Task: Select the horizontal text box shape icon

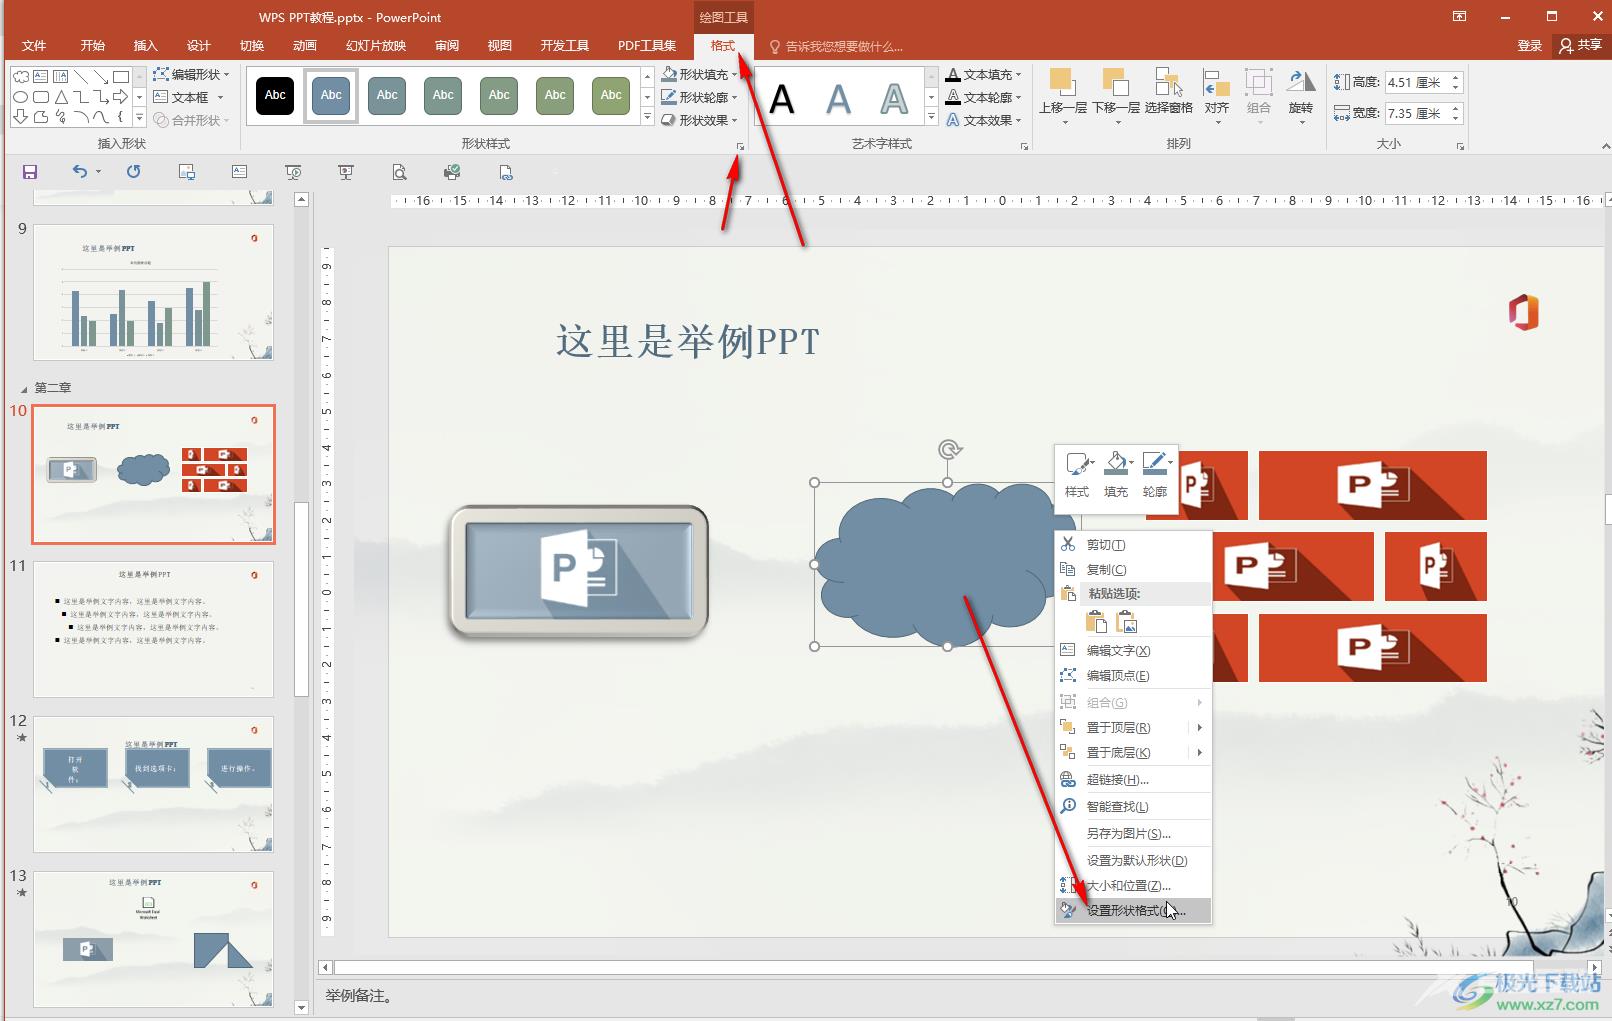Action: click(40, 76)
